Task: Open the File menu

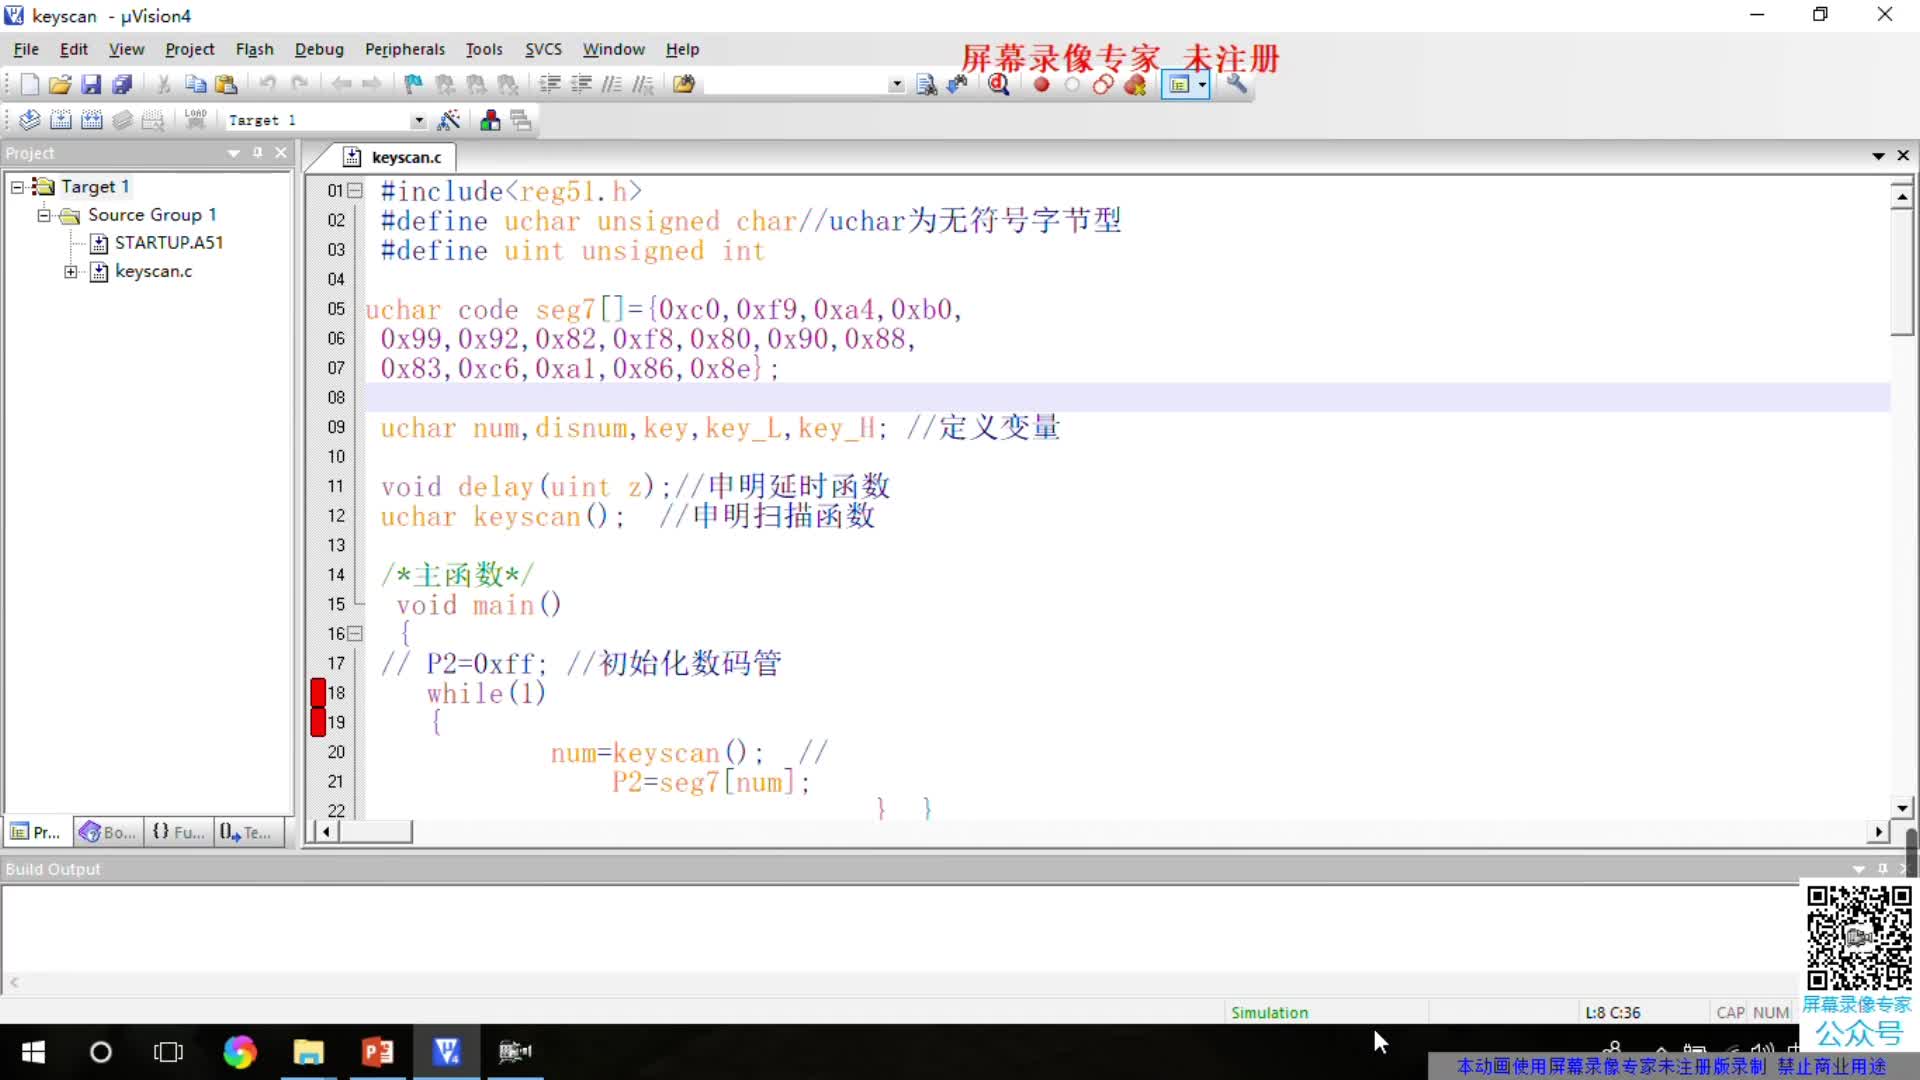Action: pyautogui.click(x=26, y=49)
